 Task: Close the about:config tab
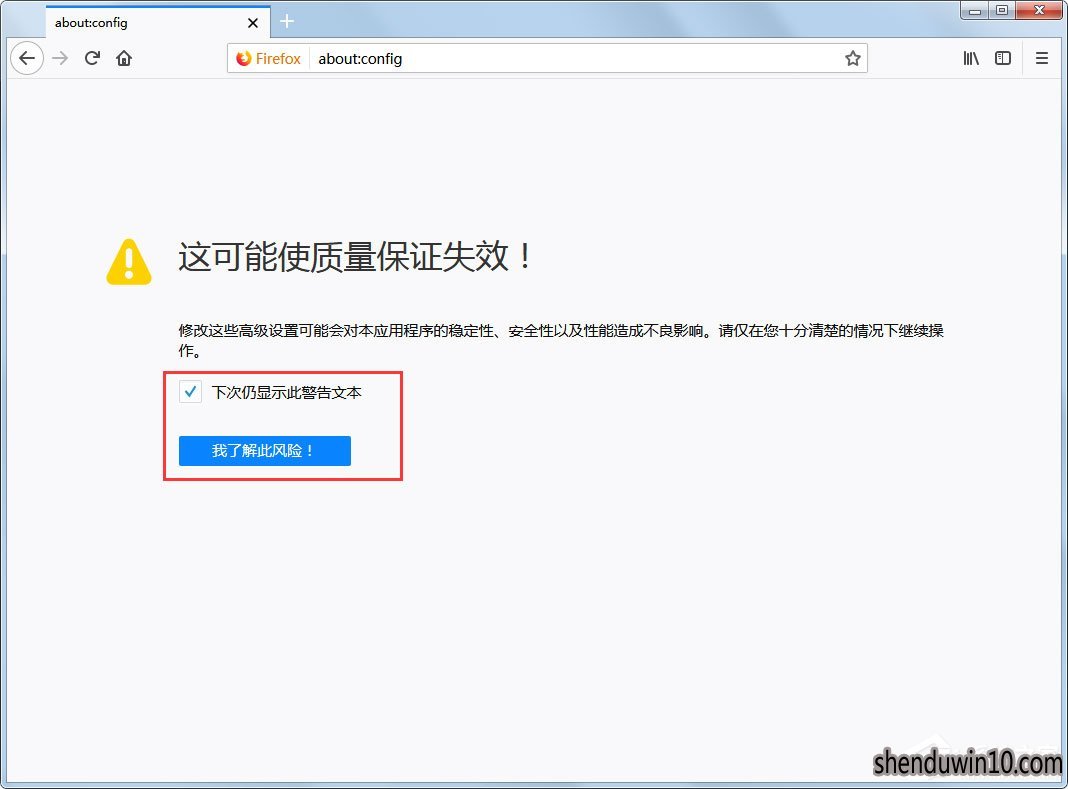point(253,23)
